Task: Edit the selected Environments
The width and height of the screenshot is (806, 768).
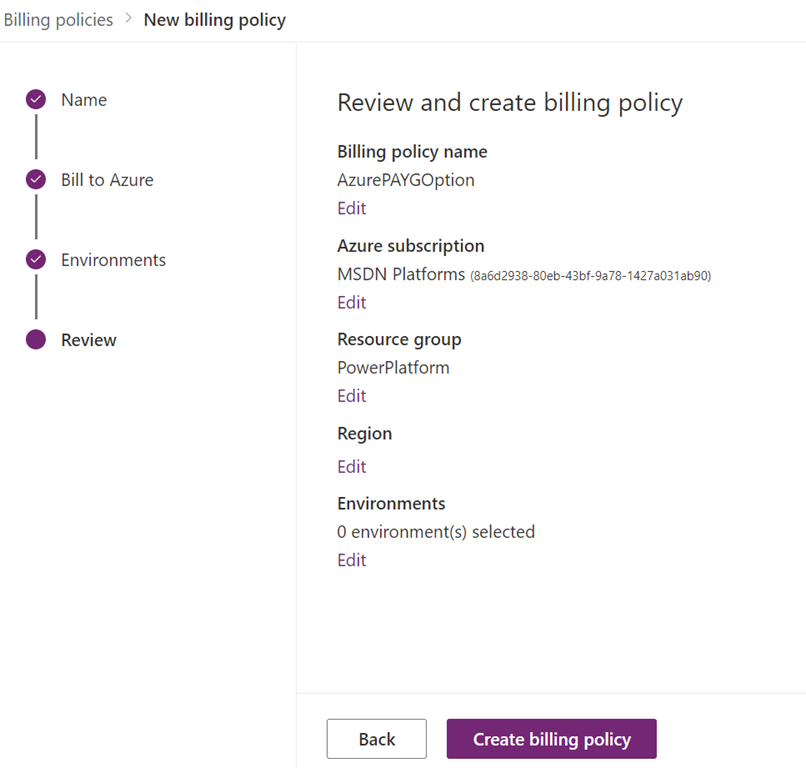Action: (x=352, y=560)
